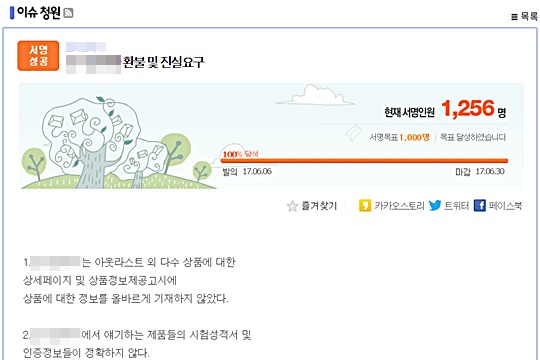Screen dimensions: 540x360
Task: Click the yellow KakaoStory icon
Action: 365,205
